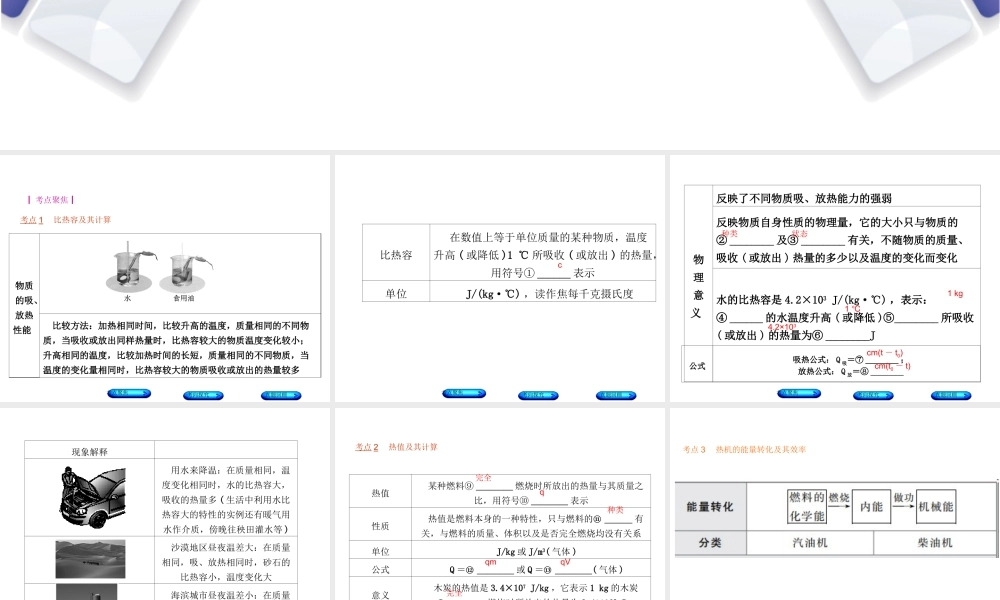Select the 现象解释 slide
This screenshot has width=1000, height=600.
(x=165, y=504)
